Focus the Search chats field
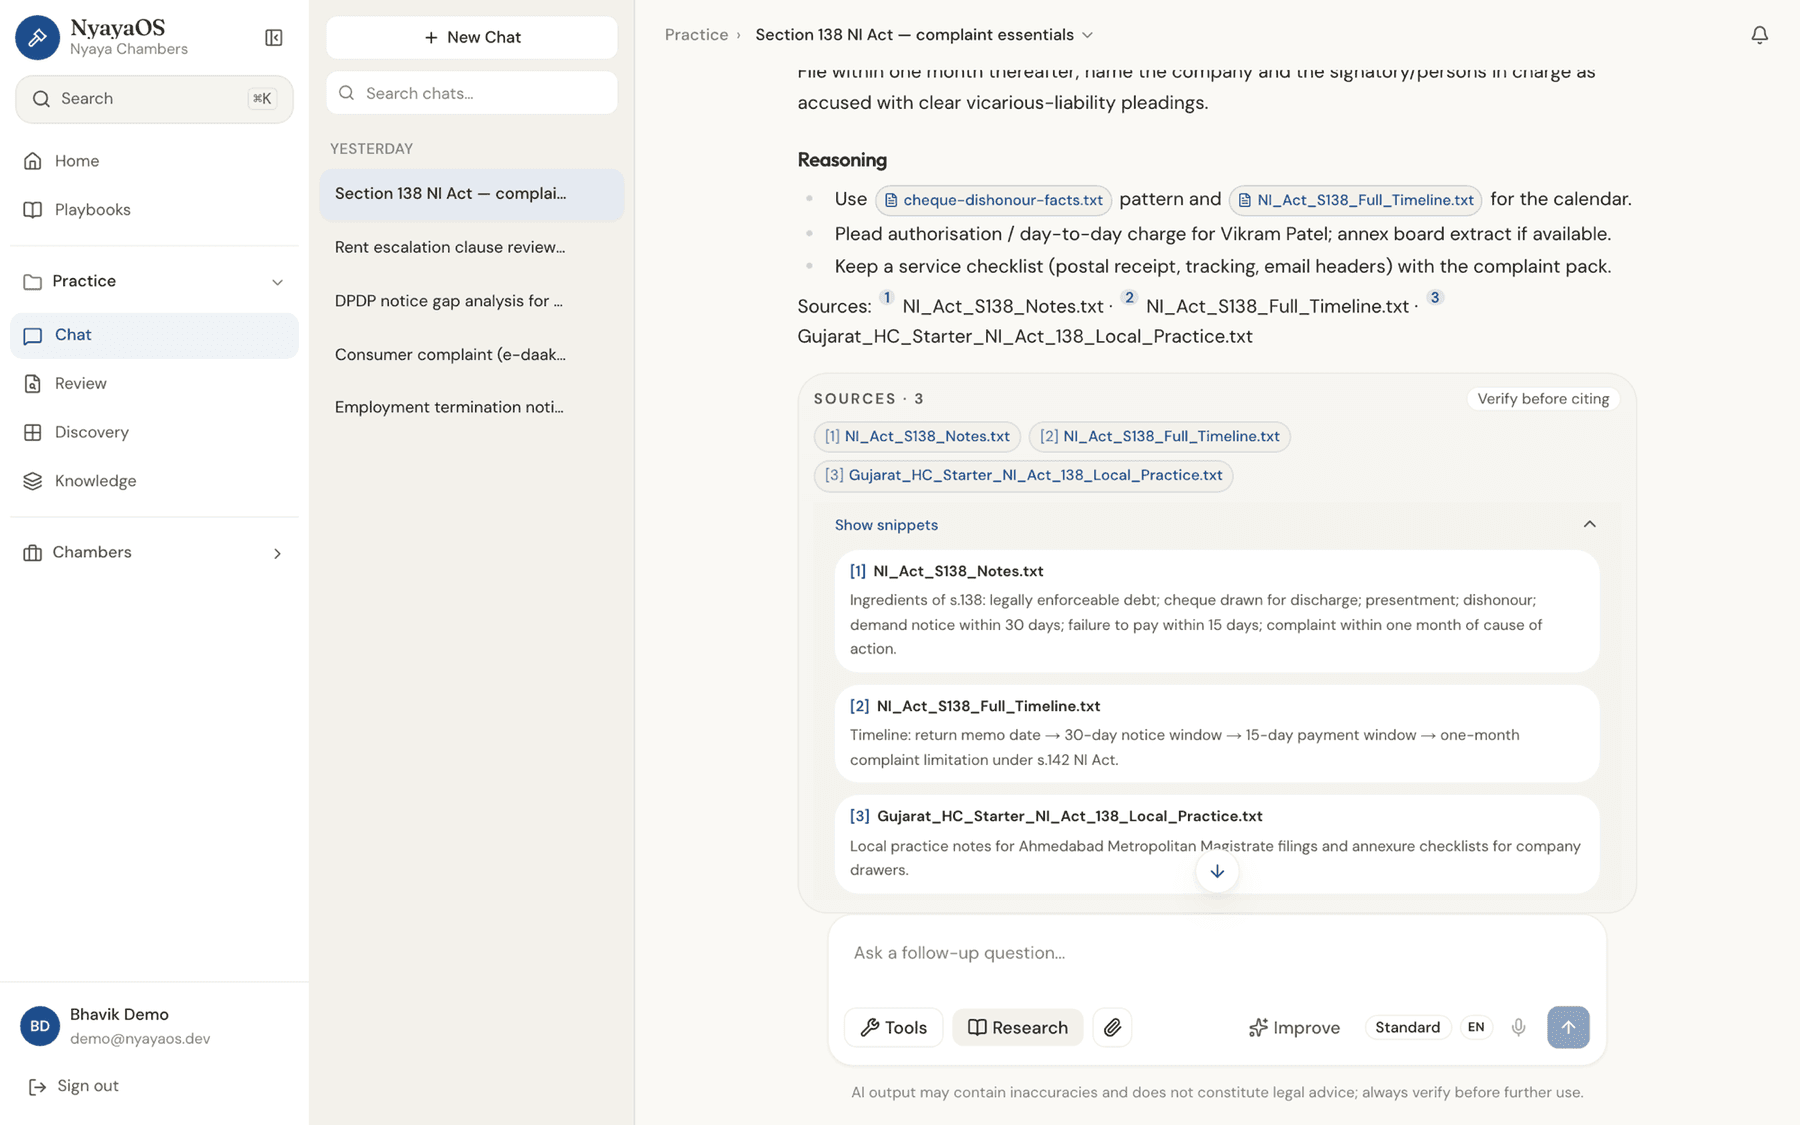Screen dimensions: 1800x1125 pyautogui.click(x=472, y=93)
